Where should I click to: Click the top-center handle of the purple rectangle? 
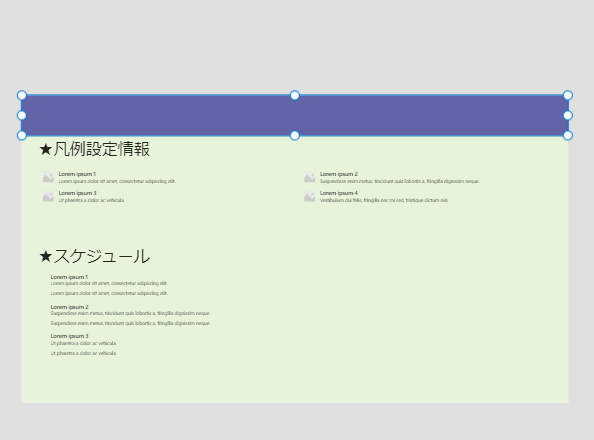pos(295,95)
